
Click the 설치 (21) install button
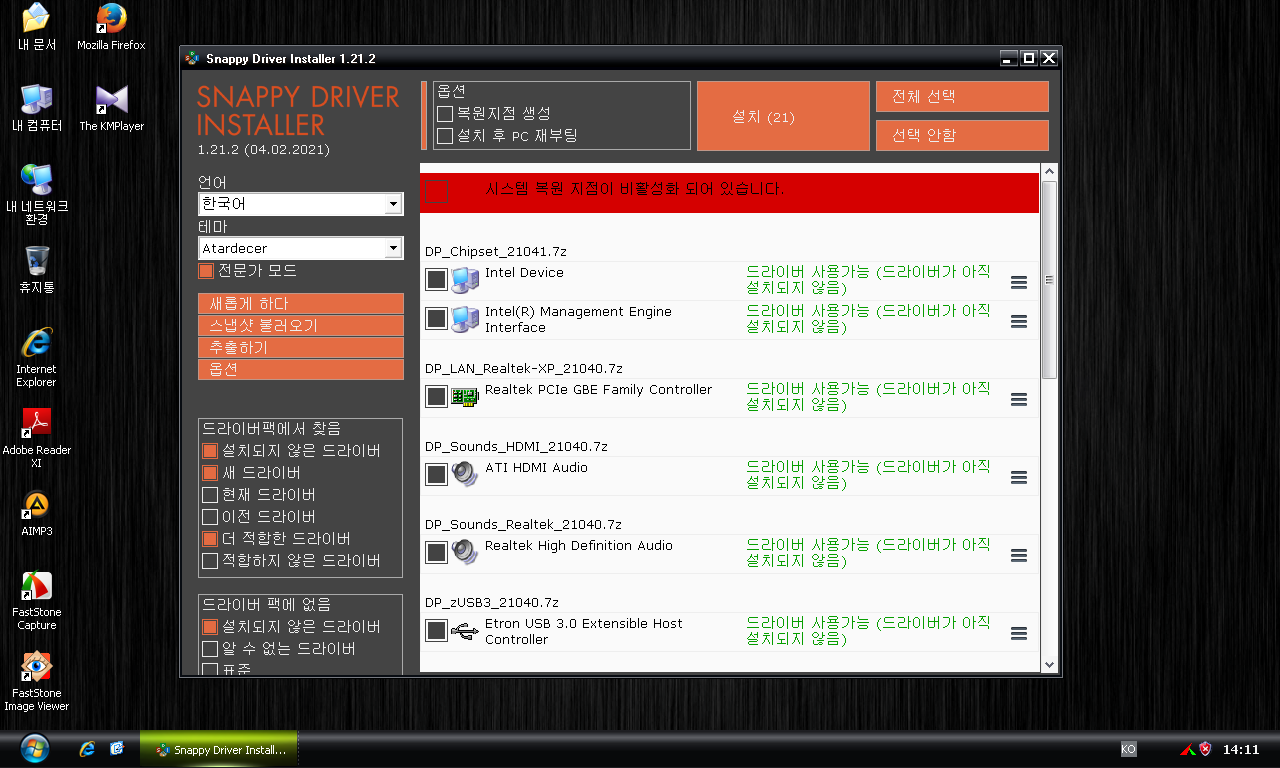(x=783, y=116)
